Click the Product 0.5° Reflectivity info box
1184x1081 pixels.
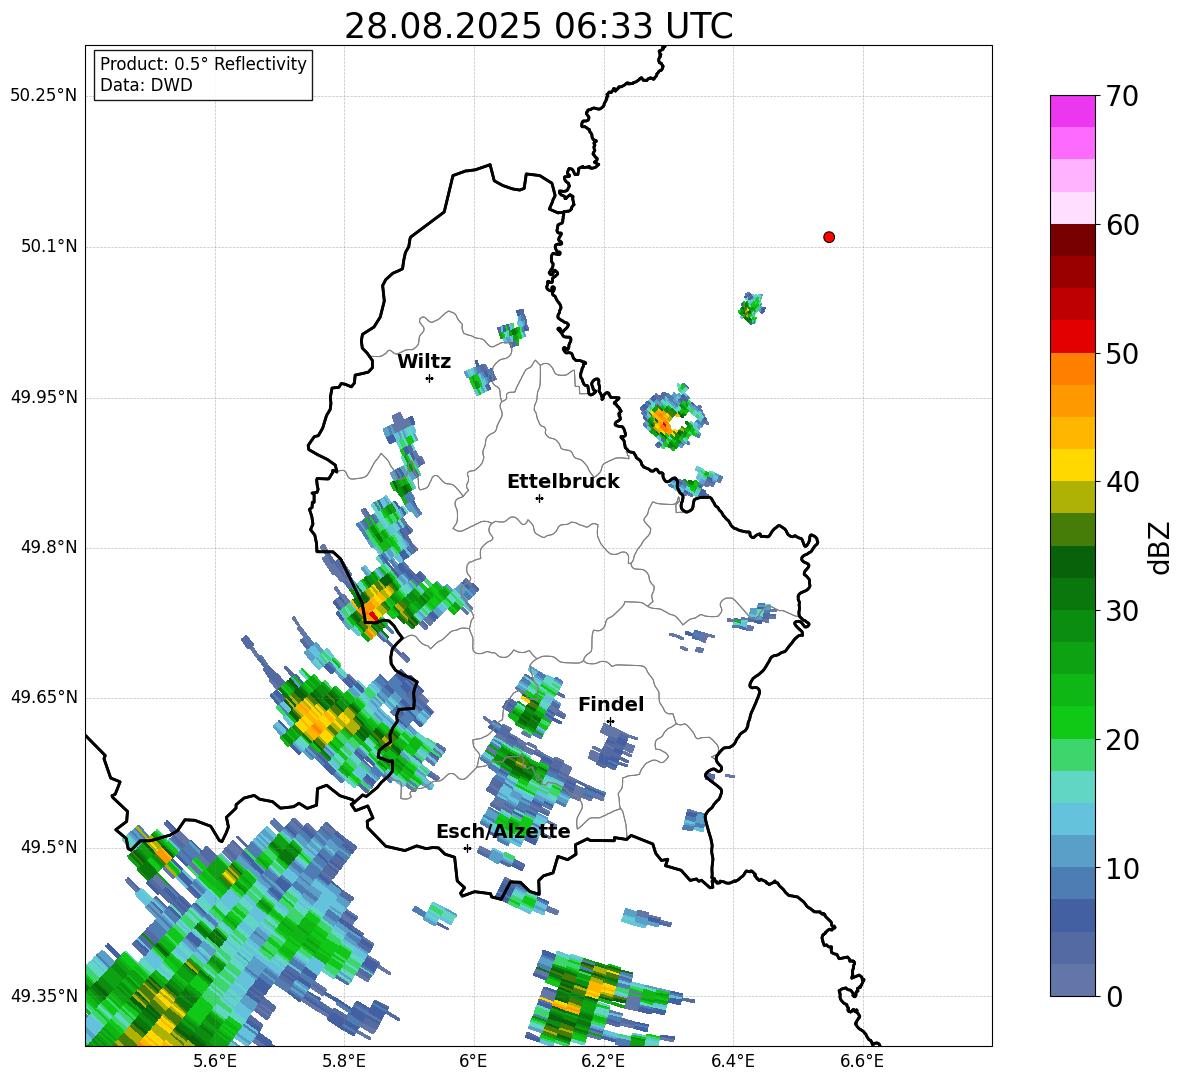(203, 74)
